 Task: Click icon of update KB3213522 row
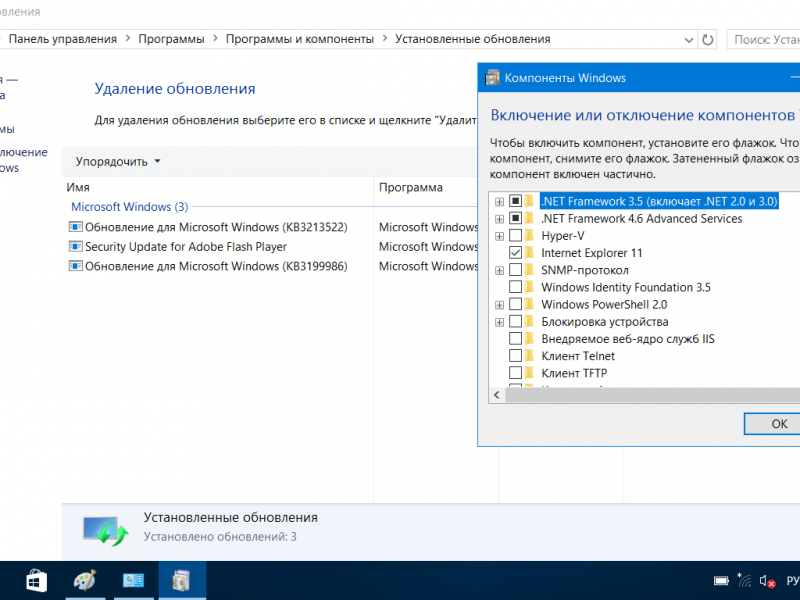click(x=76, y=227)
